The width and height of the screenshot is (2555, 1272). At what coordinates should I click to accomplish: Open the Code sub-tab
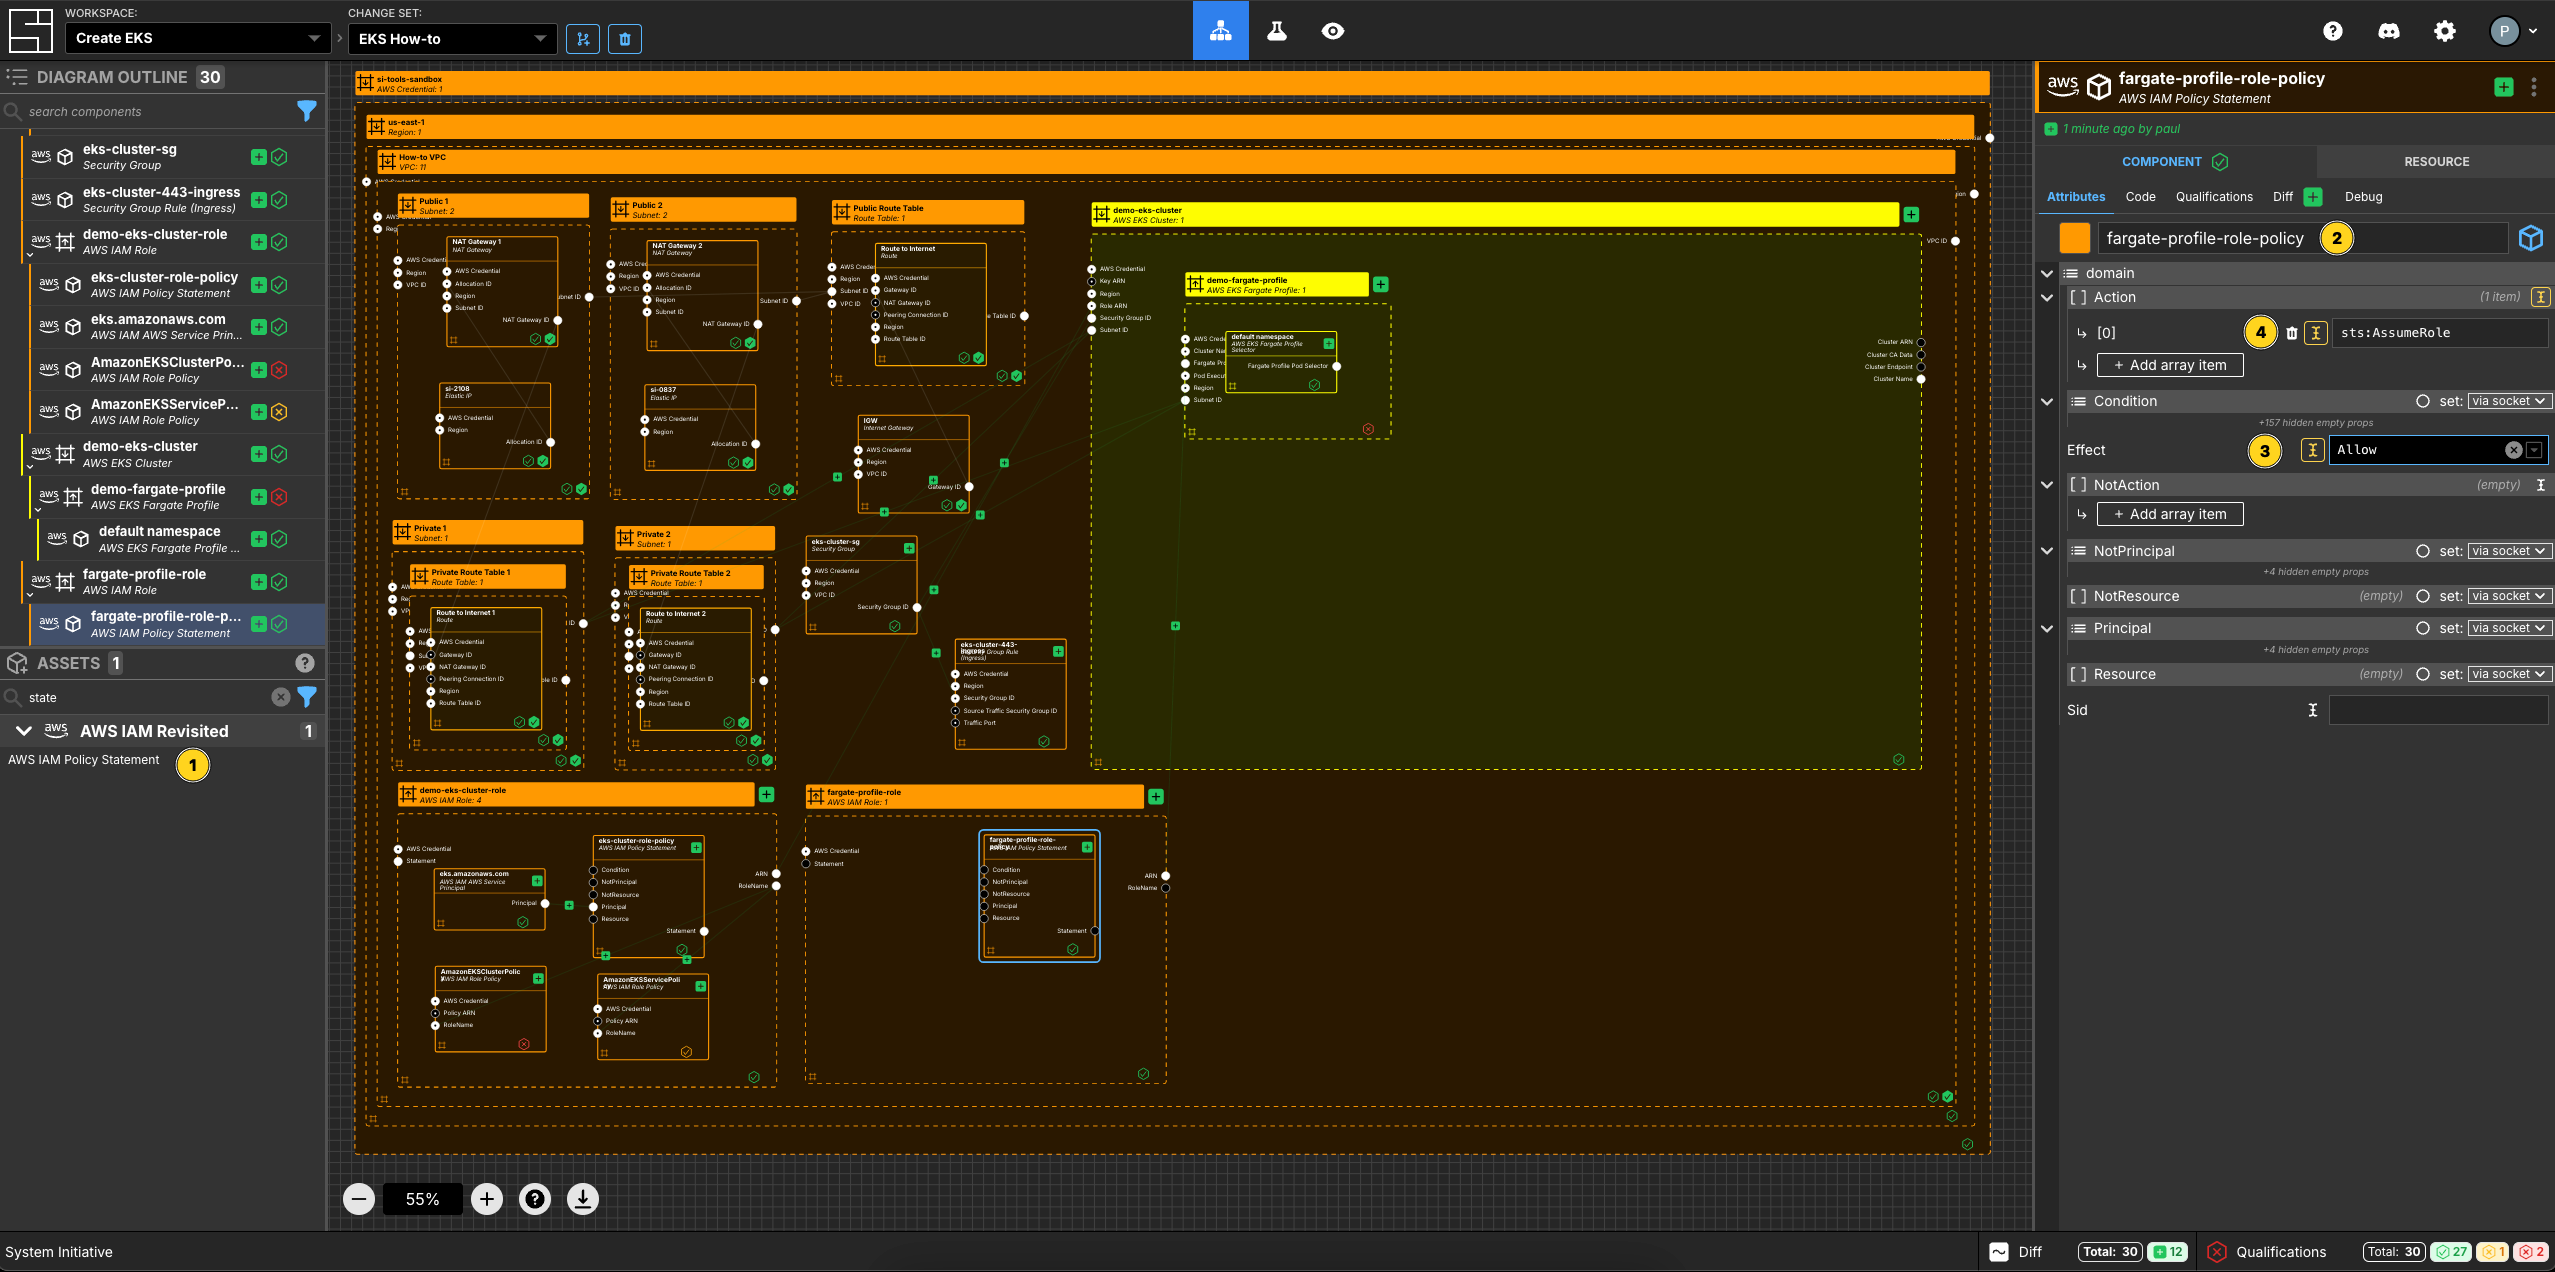tap(2140, 197)
